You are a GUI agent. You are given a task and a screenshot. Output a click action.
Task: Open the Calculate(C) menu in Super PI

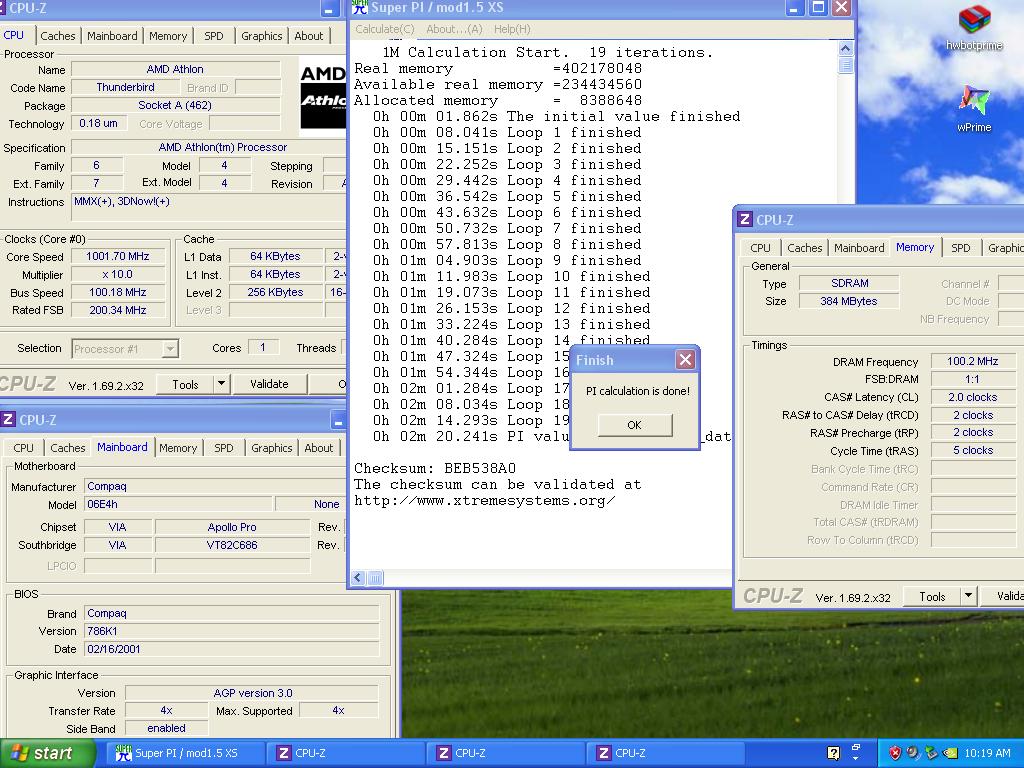(x=385, y=29)
